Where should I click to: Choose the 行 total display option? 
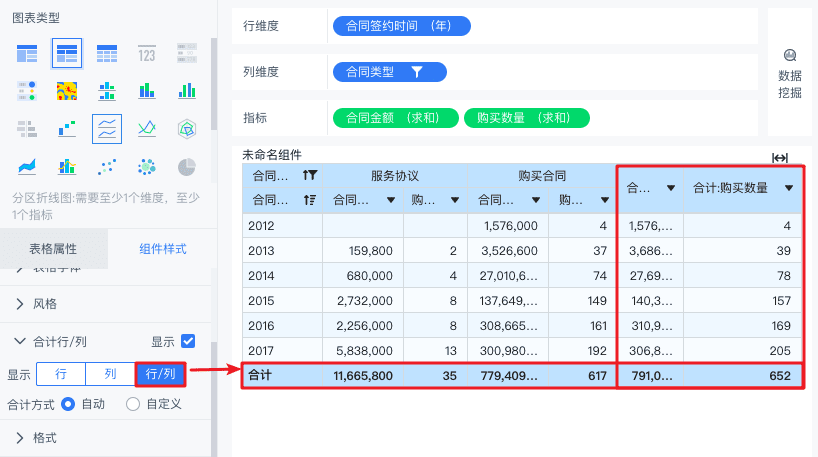(61, 374)
